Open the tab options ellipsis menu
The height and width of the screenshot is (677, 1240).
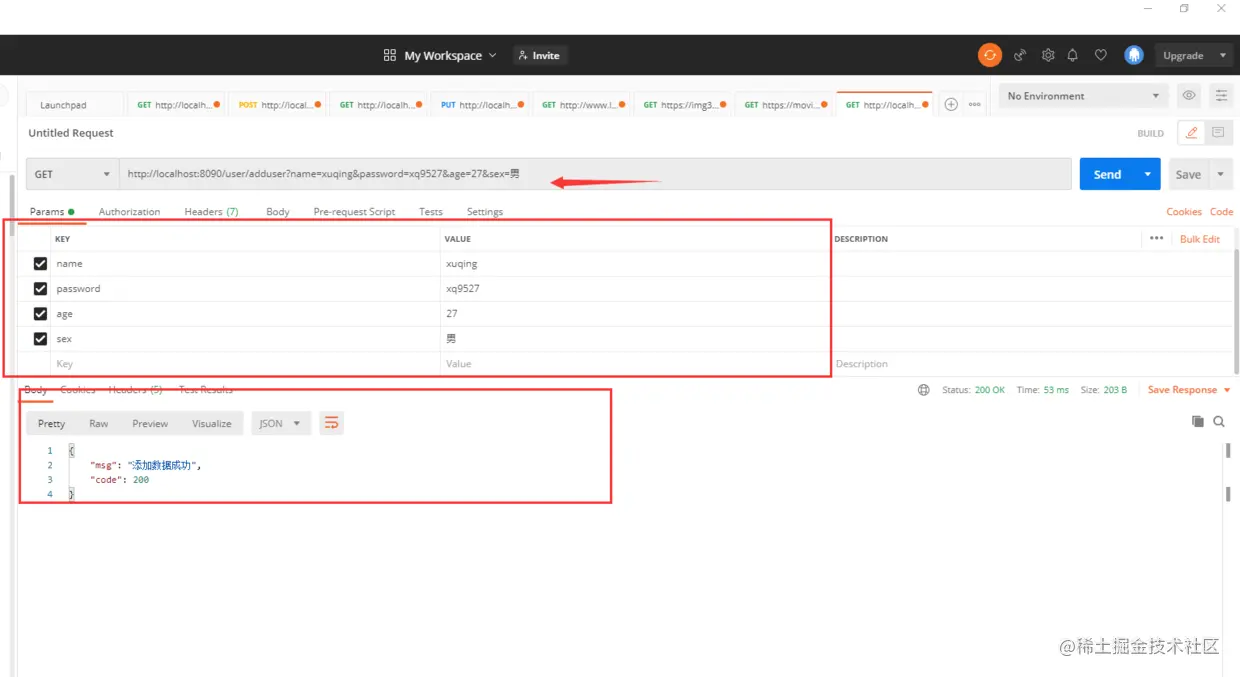[974, 105]
